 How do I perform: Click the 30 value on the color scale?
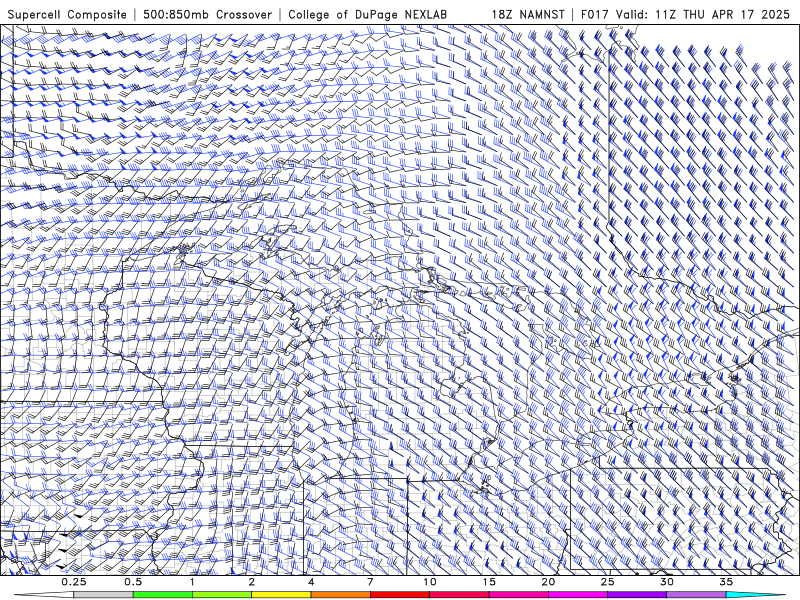667,582
